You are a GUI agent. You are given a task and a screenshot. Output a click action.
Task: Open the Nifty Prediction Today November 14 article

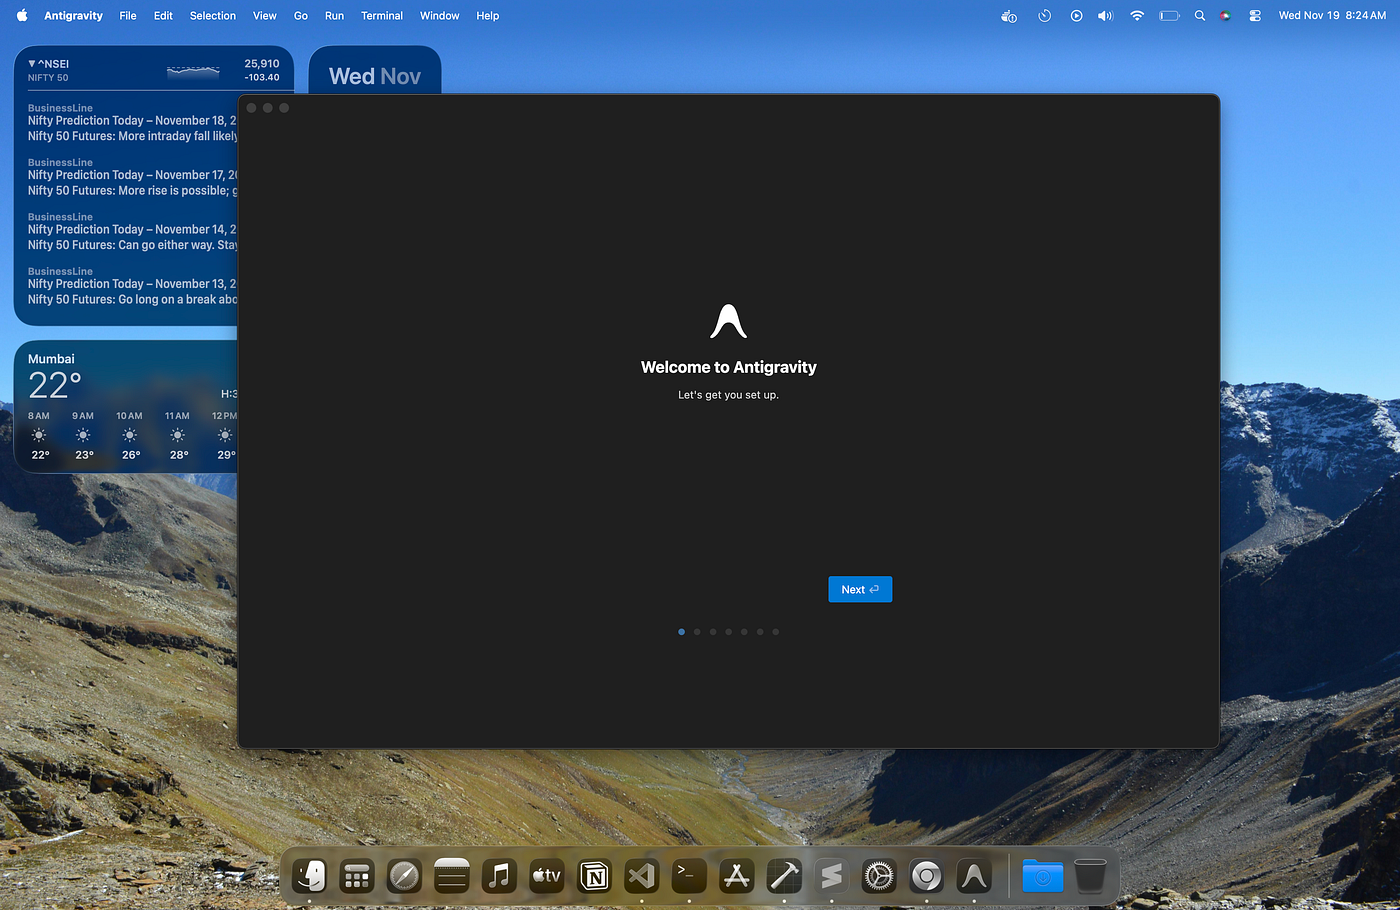[132, 231]
